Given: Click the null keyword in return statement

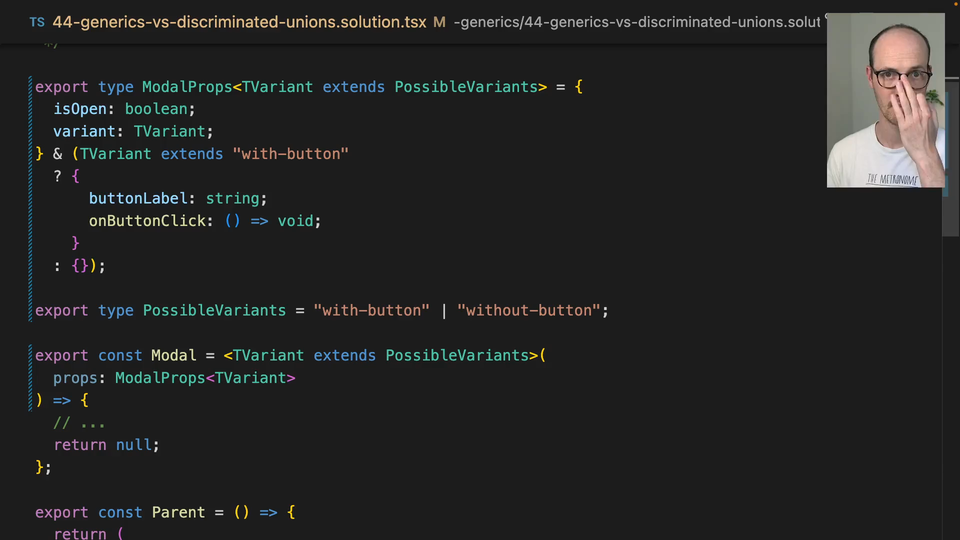Looking at the screenshot, I should click(134, 444).
